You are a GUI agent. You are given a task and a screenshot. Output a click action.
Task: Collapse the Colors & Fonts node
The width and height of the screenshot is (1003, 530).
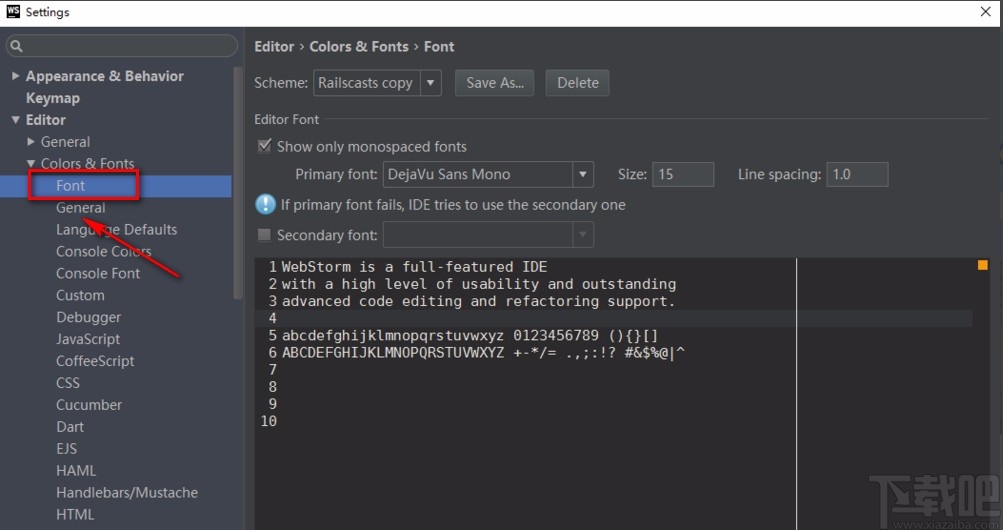30,164
